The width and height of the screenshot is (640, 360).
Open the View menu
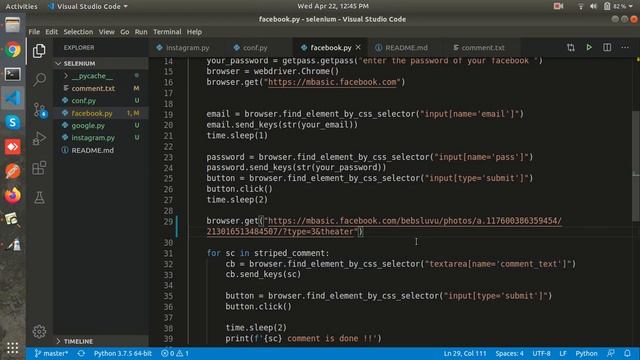(107, 32)
